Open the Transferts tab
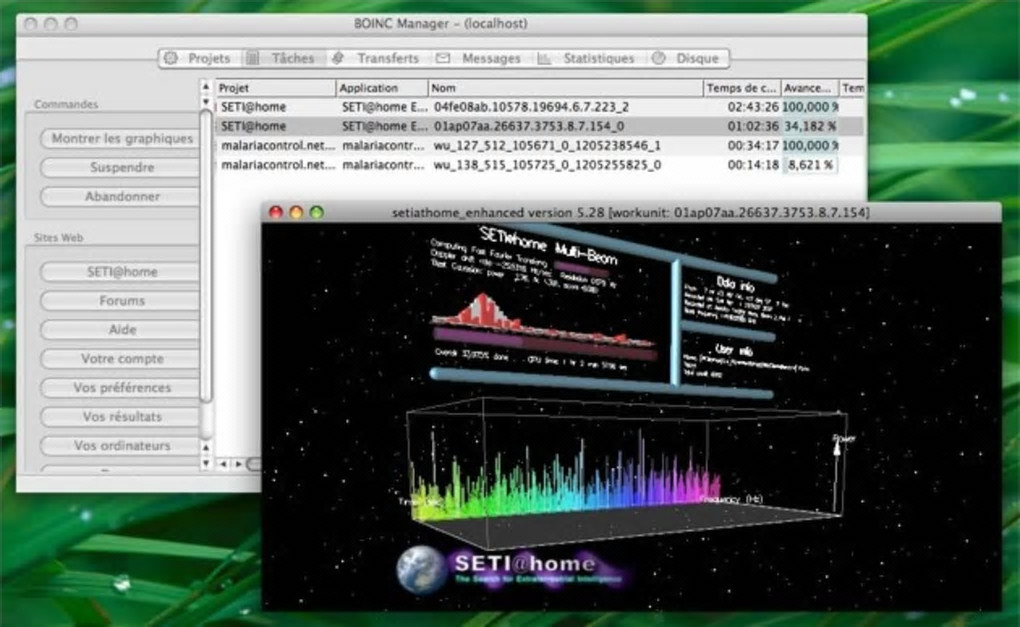 point(377,59)
